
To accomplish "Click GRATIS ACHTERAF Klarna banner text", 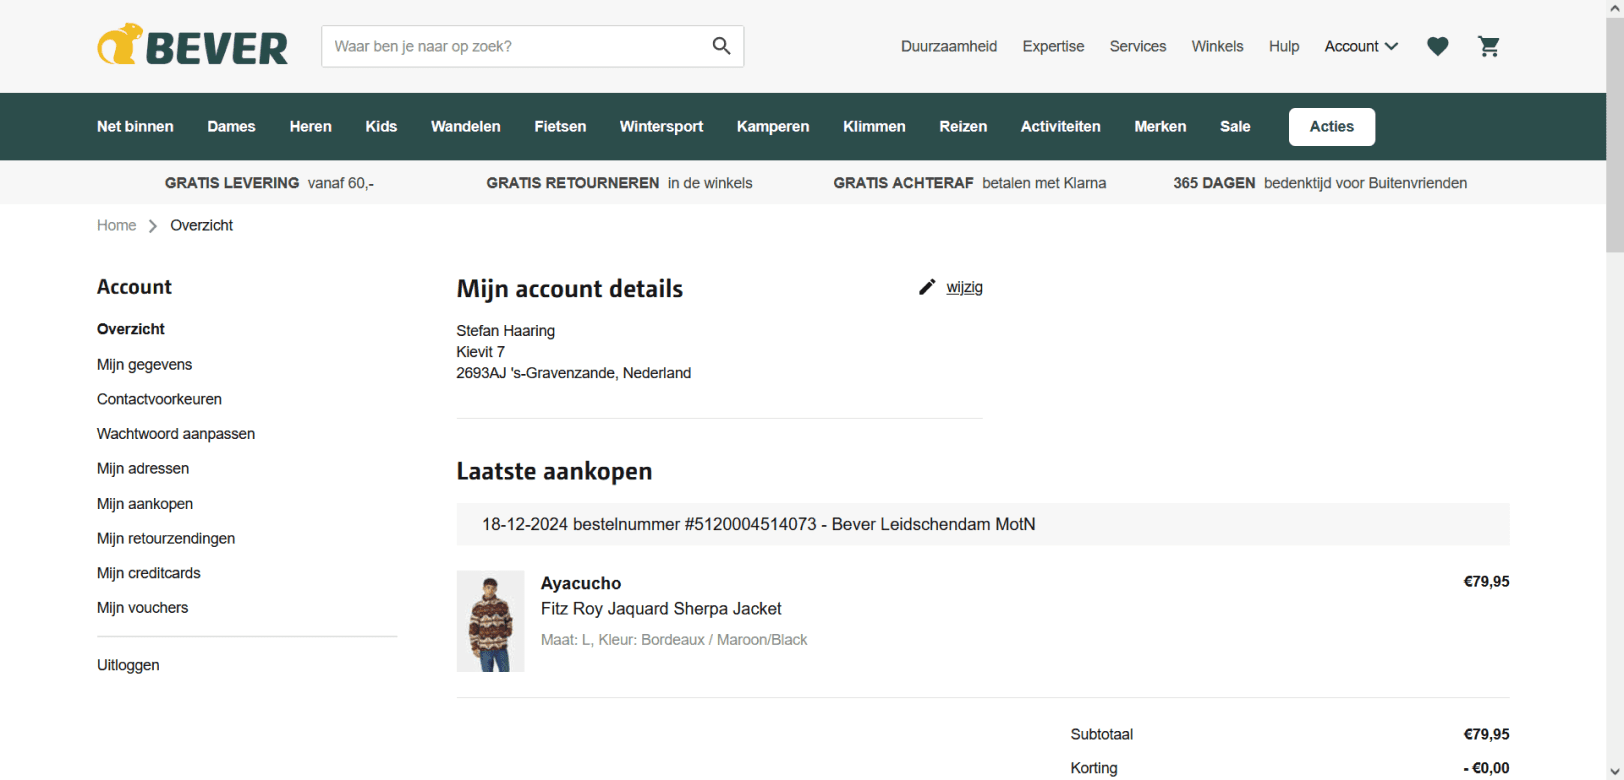I will (970, 183).
